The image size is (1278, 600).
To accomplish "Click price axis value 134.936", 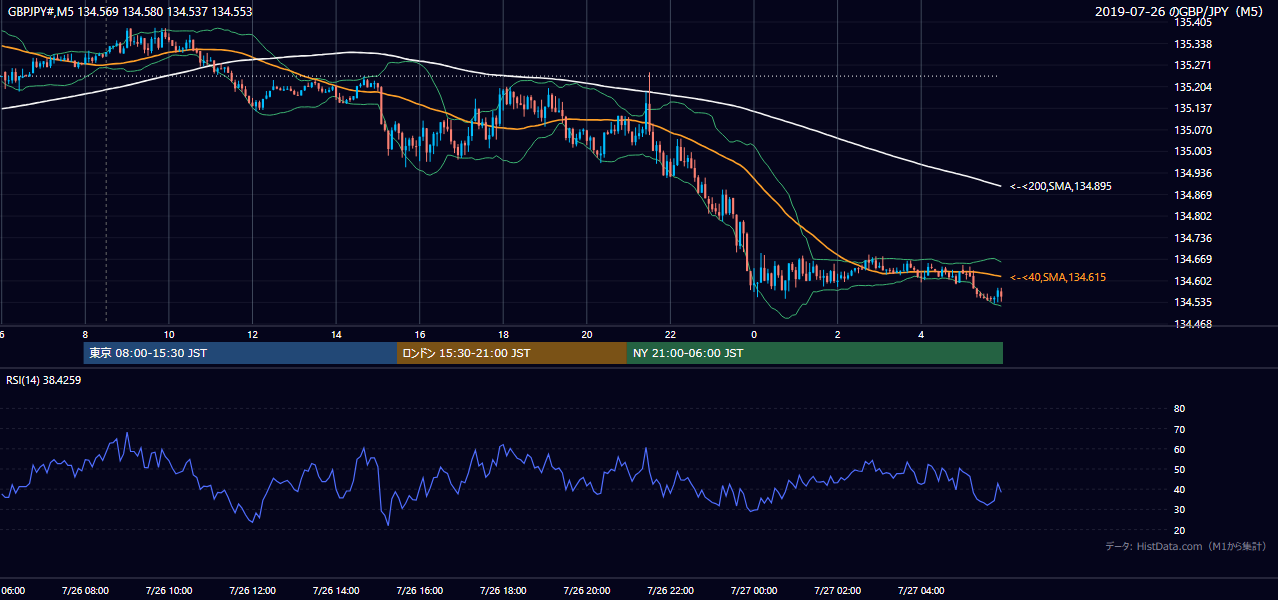I will tap(1193, 173).
